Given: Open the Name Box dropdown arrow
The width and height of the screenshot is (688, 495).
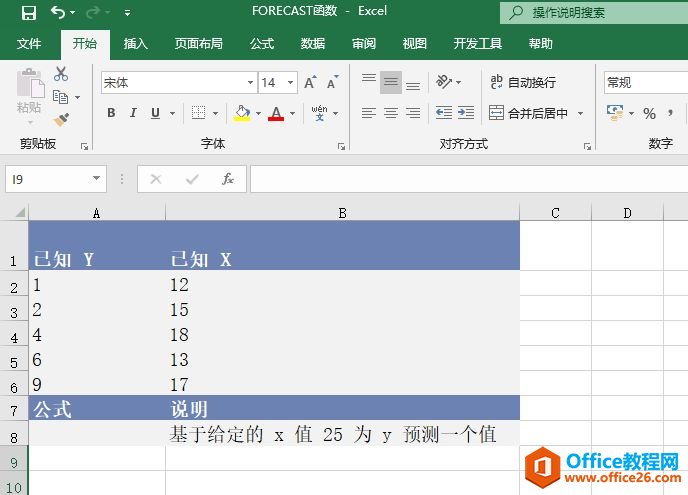Looking at the screenshot, I should pos(97,178).
